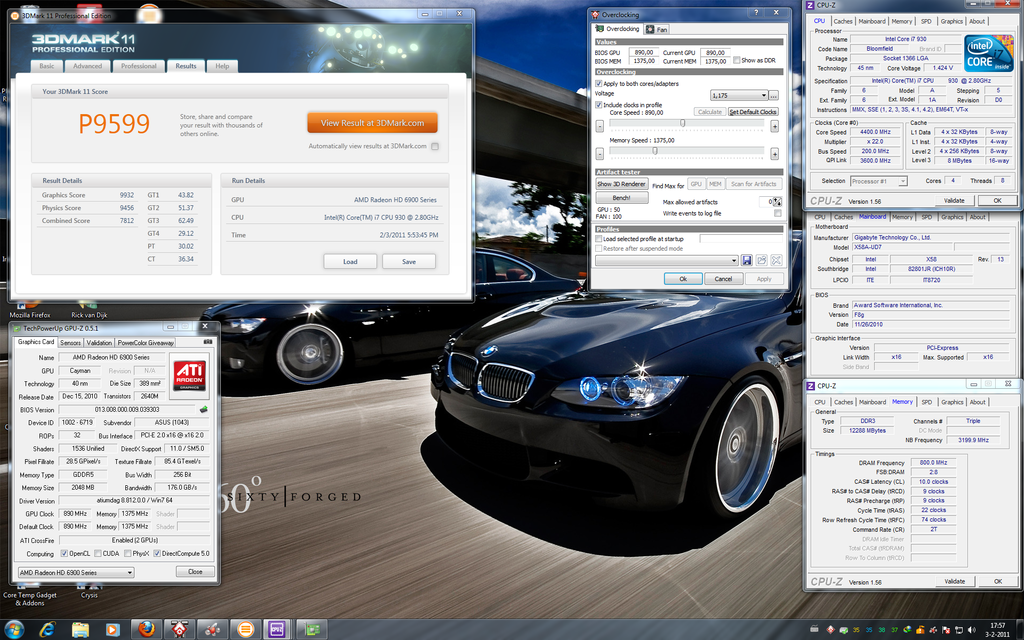Open Firefox from the taskbar
Screen dimensions: 1024x640
click(x=146, y=629)
